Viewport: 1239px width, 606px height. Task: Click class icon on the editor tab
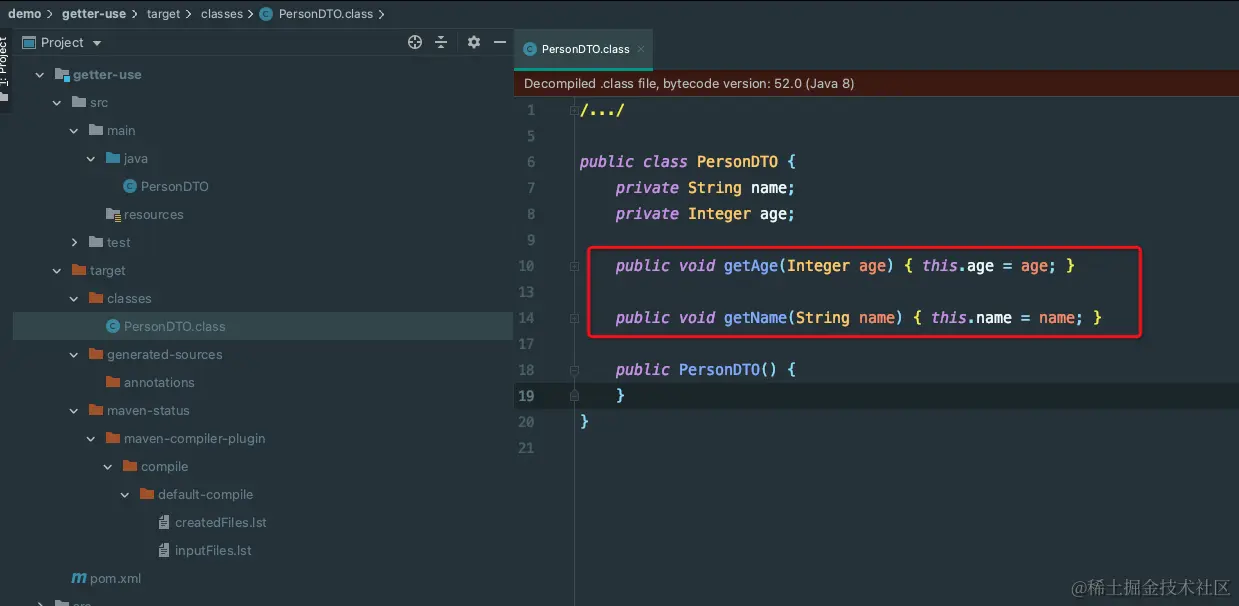(530, 49)
